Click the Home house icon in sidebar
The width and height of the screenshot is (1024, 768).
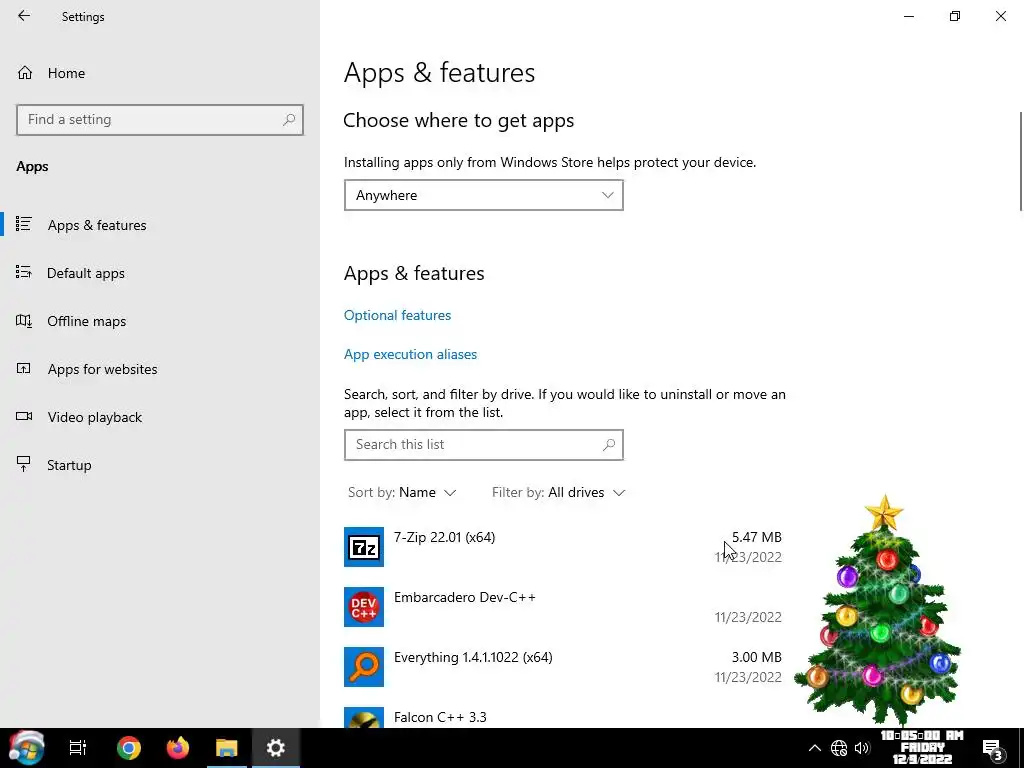[25, 72]
